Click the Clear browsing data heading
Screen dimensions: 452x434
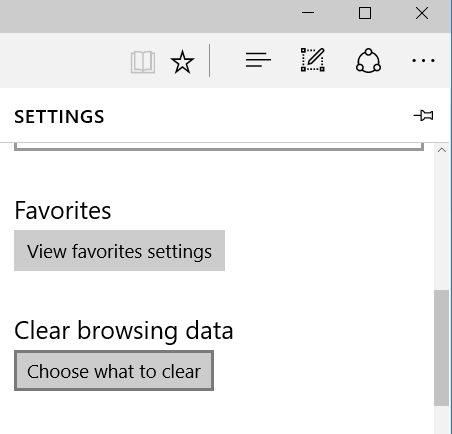tap(123, 331)
